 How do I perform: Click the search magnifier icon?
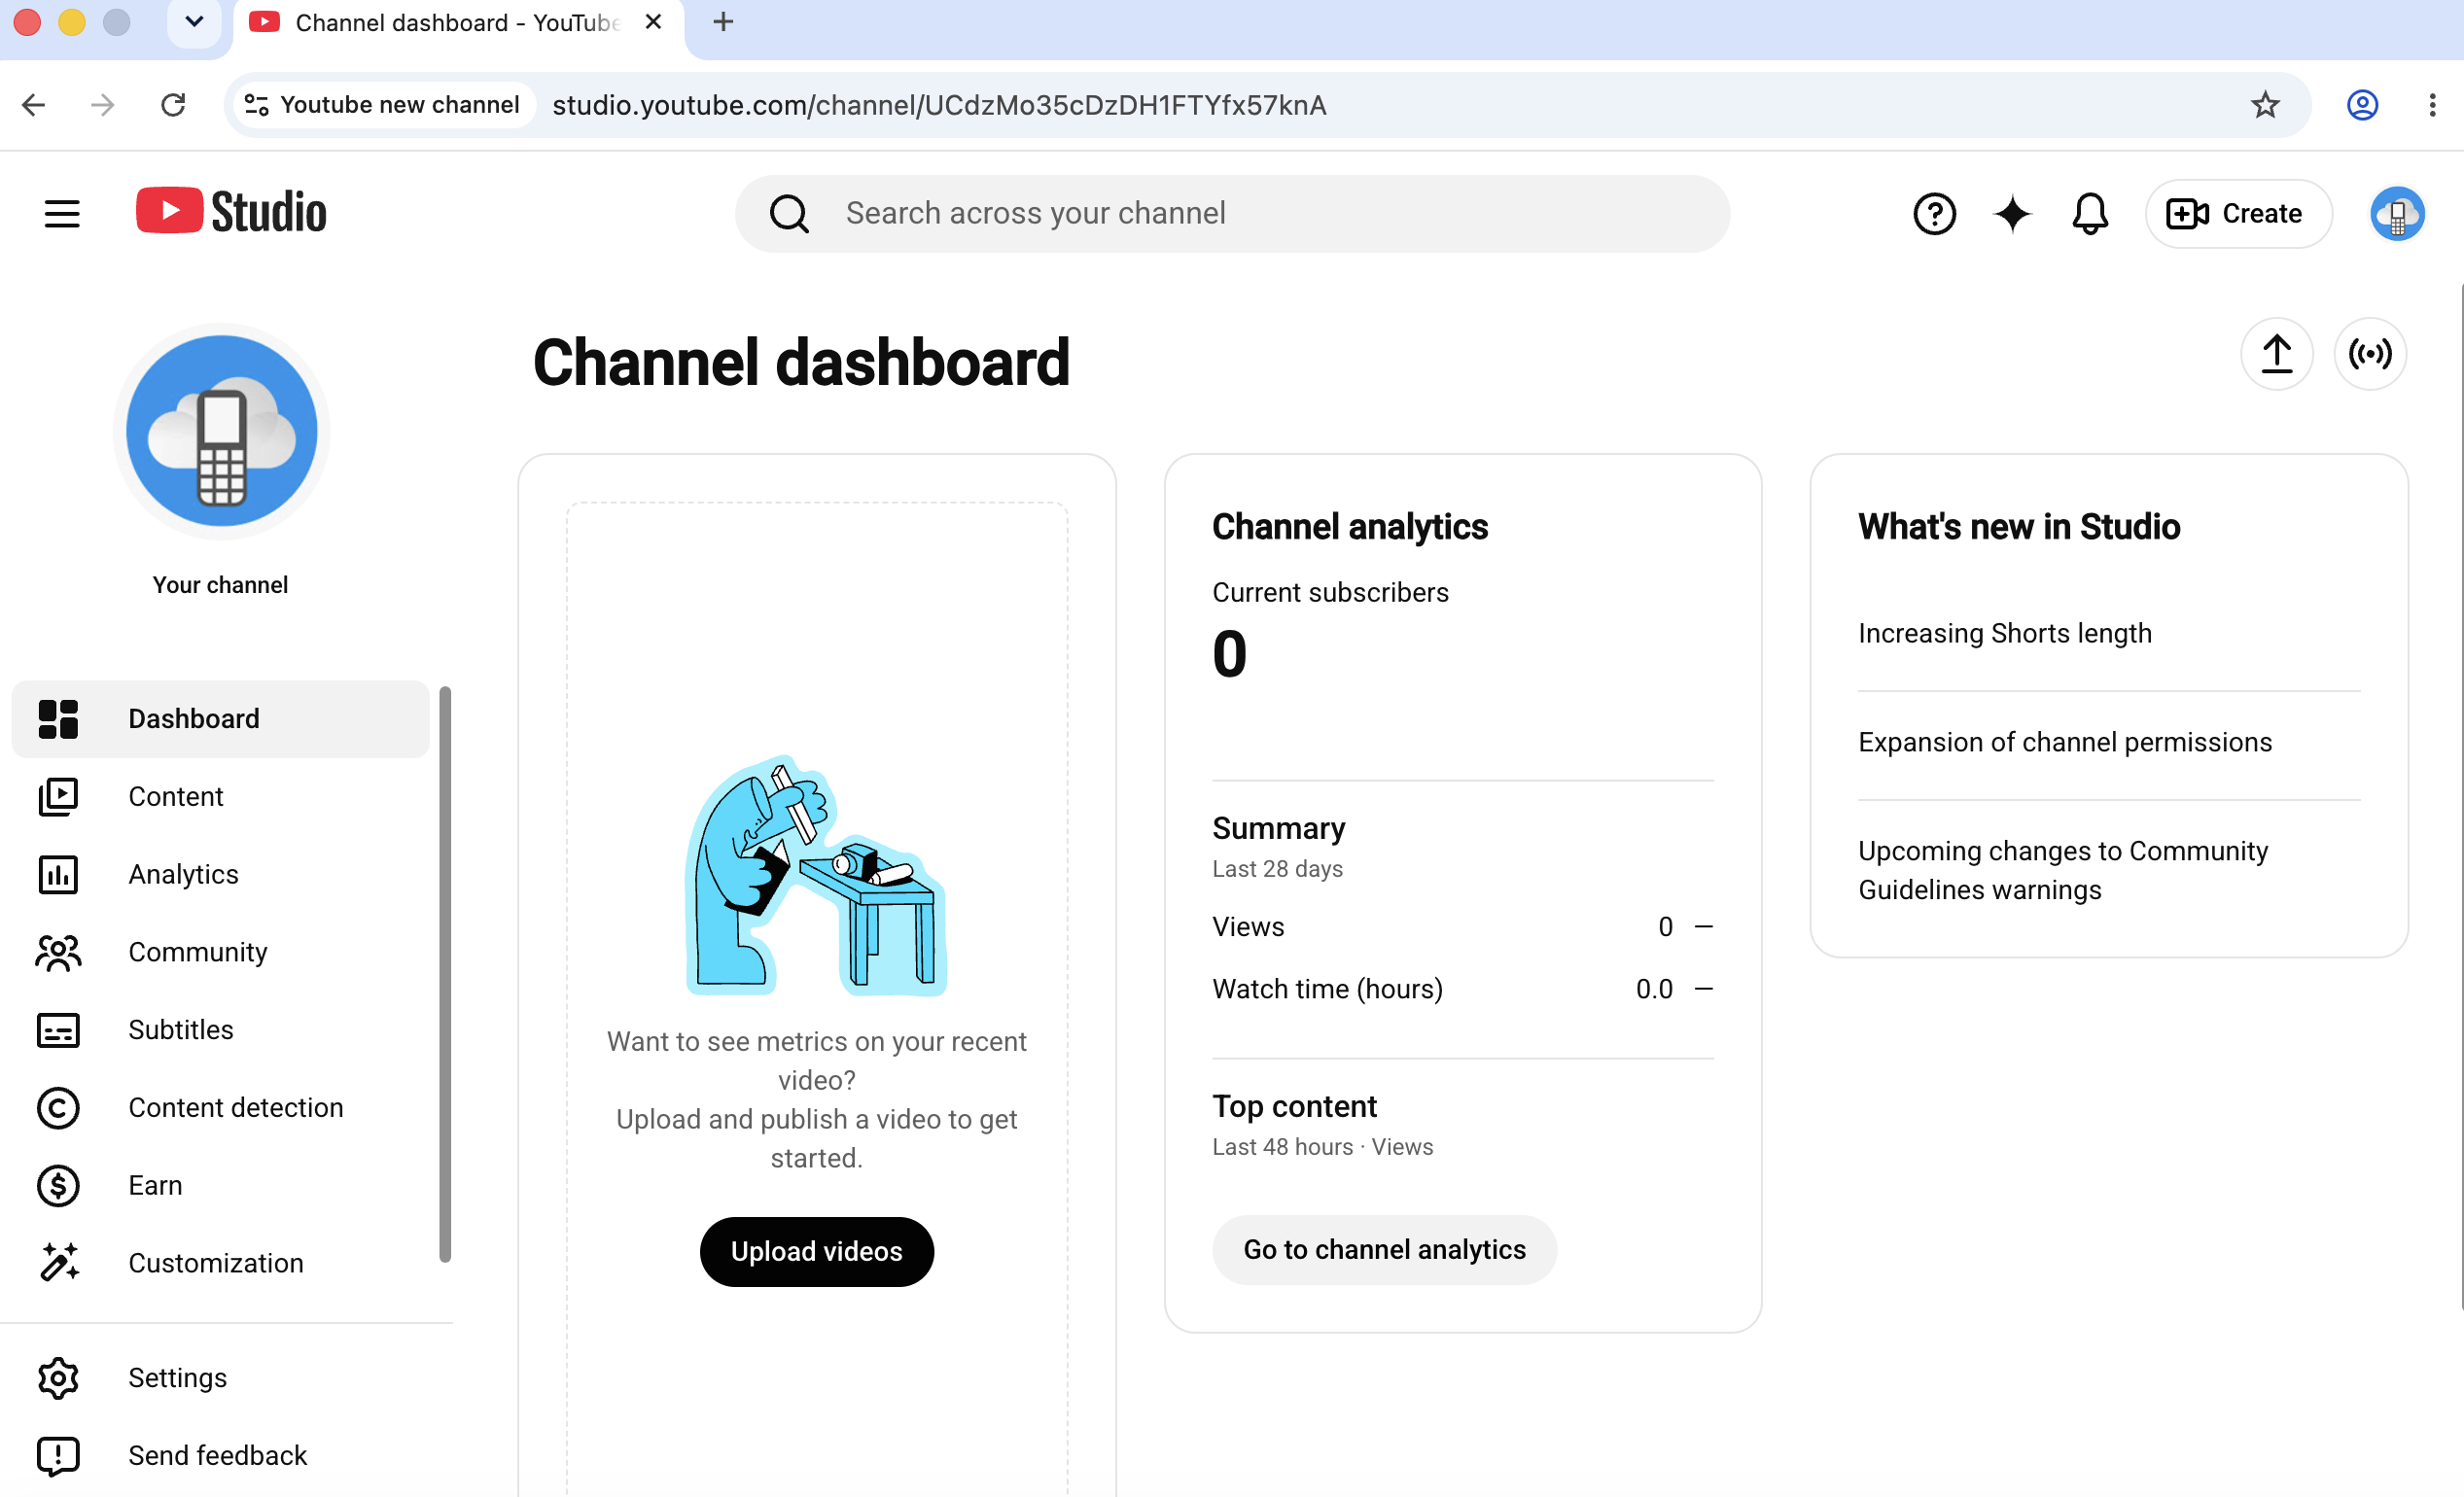click(x=789, y=213)
